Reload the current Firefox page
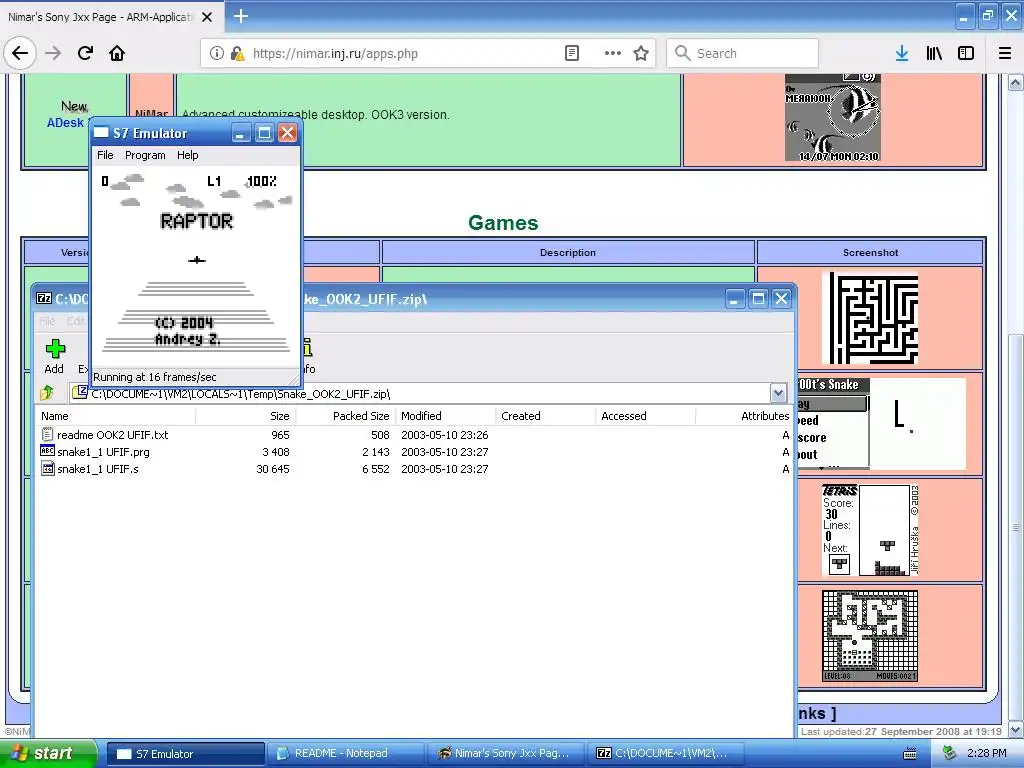 [x=85, y=53]
